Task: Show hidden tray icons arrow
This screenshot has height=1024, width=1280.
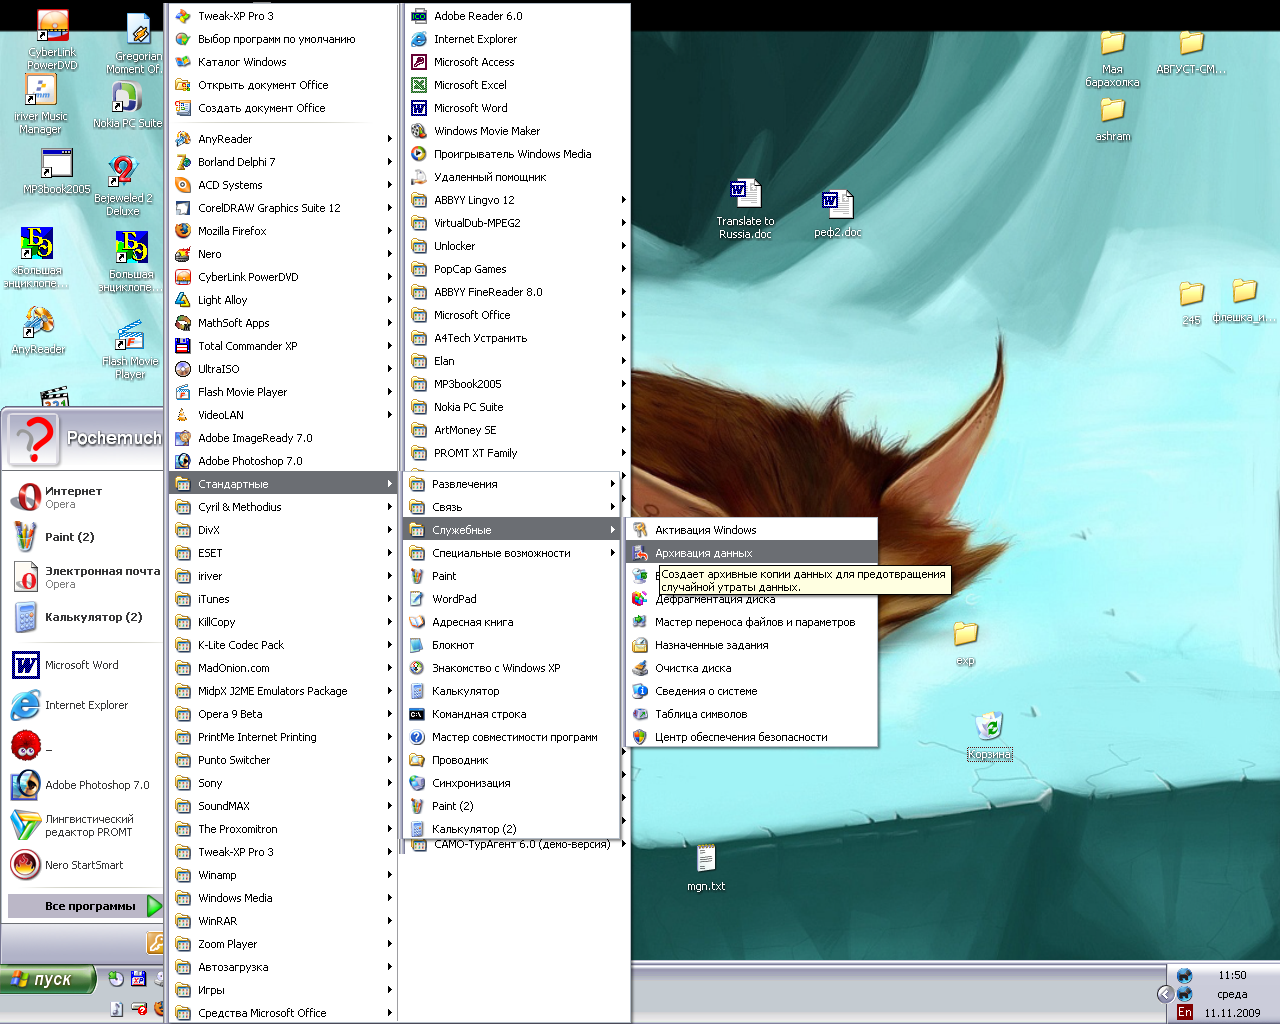Action: (1165, 993)
